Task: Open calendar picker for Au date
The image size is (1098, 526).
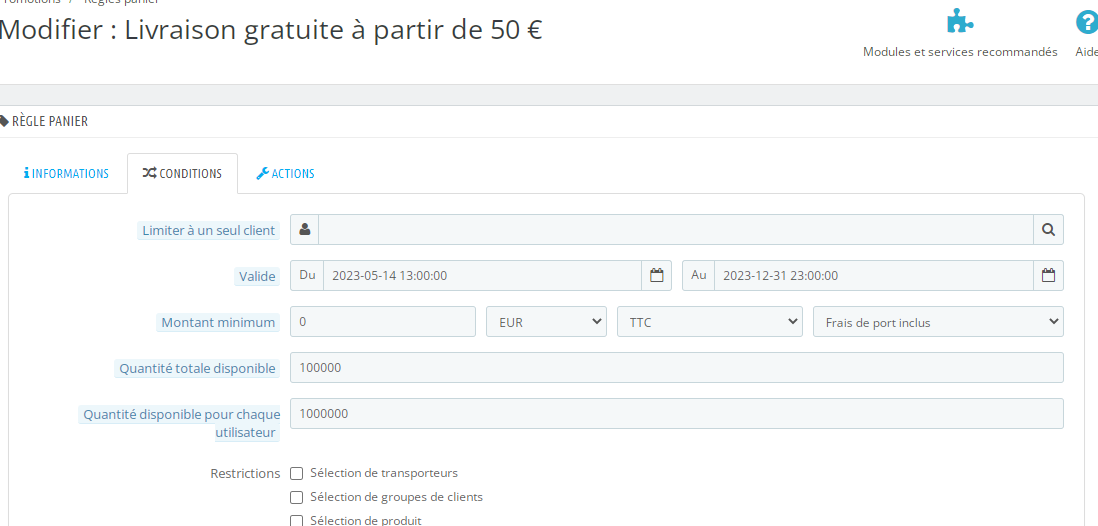Action: point(1048,276)
